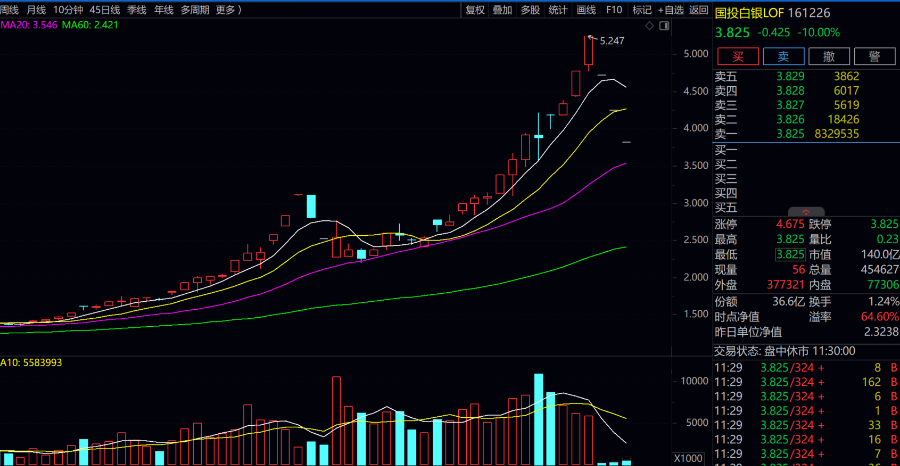
Task: Add stock via +自选 watchlist button
Action: click(670, 10)
